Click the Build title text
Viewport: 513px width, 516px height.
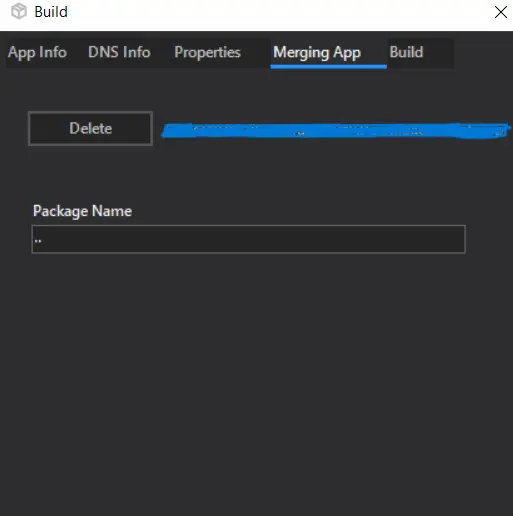pos(51,12)
